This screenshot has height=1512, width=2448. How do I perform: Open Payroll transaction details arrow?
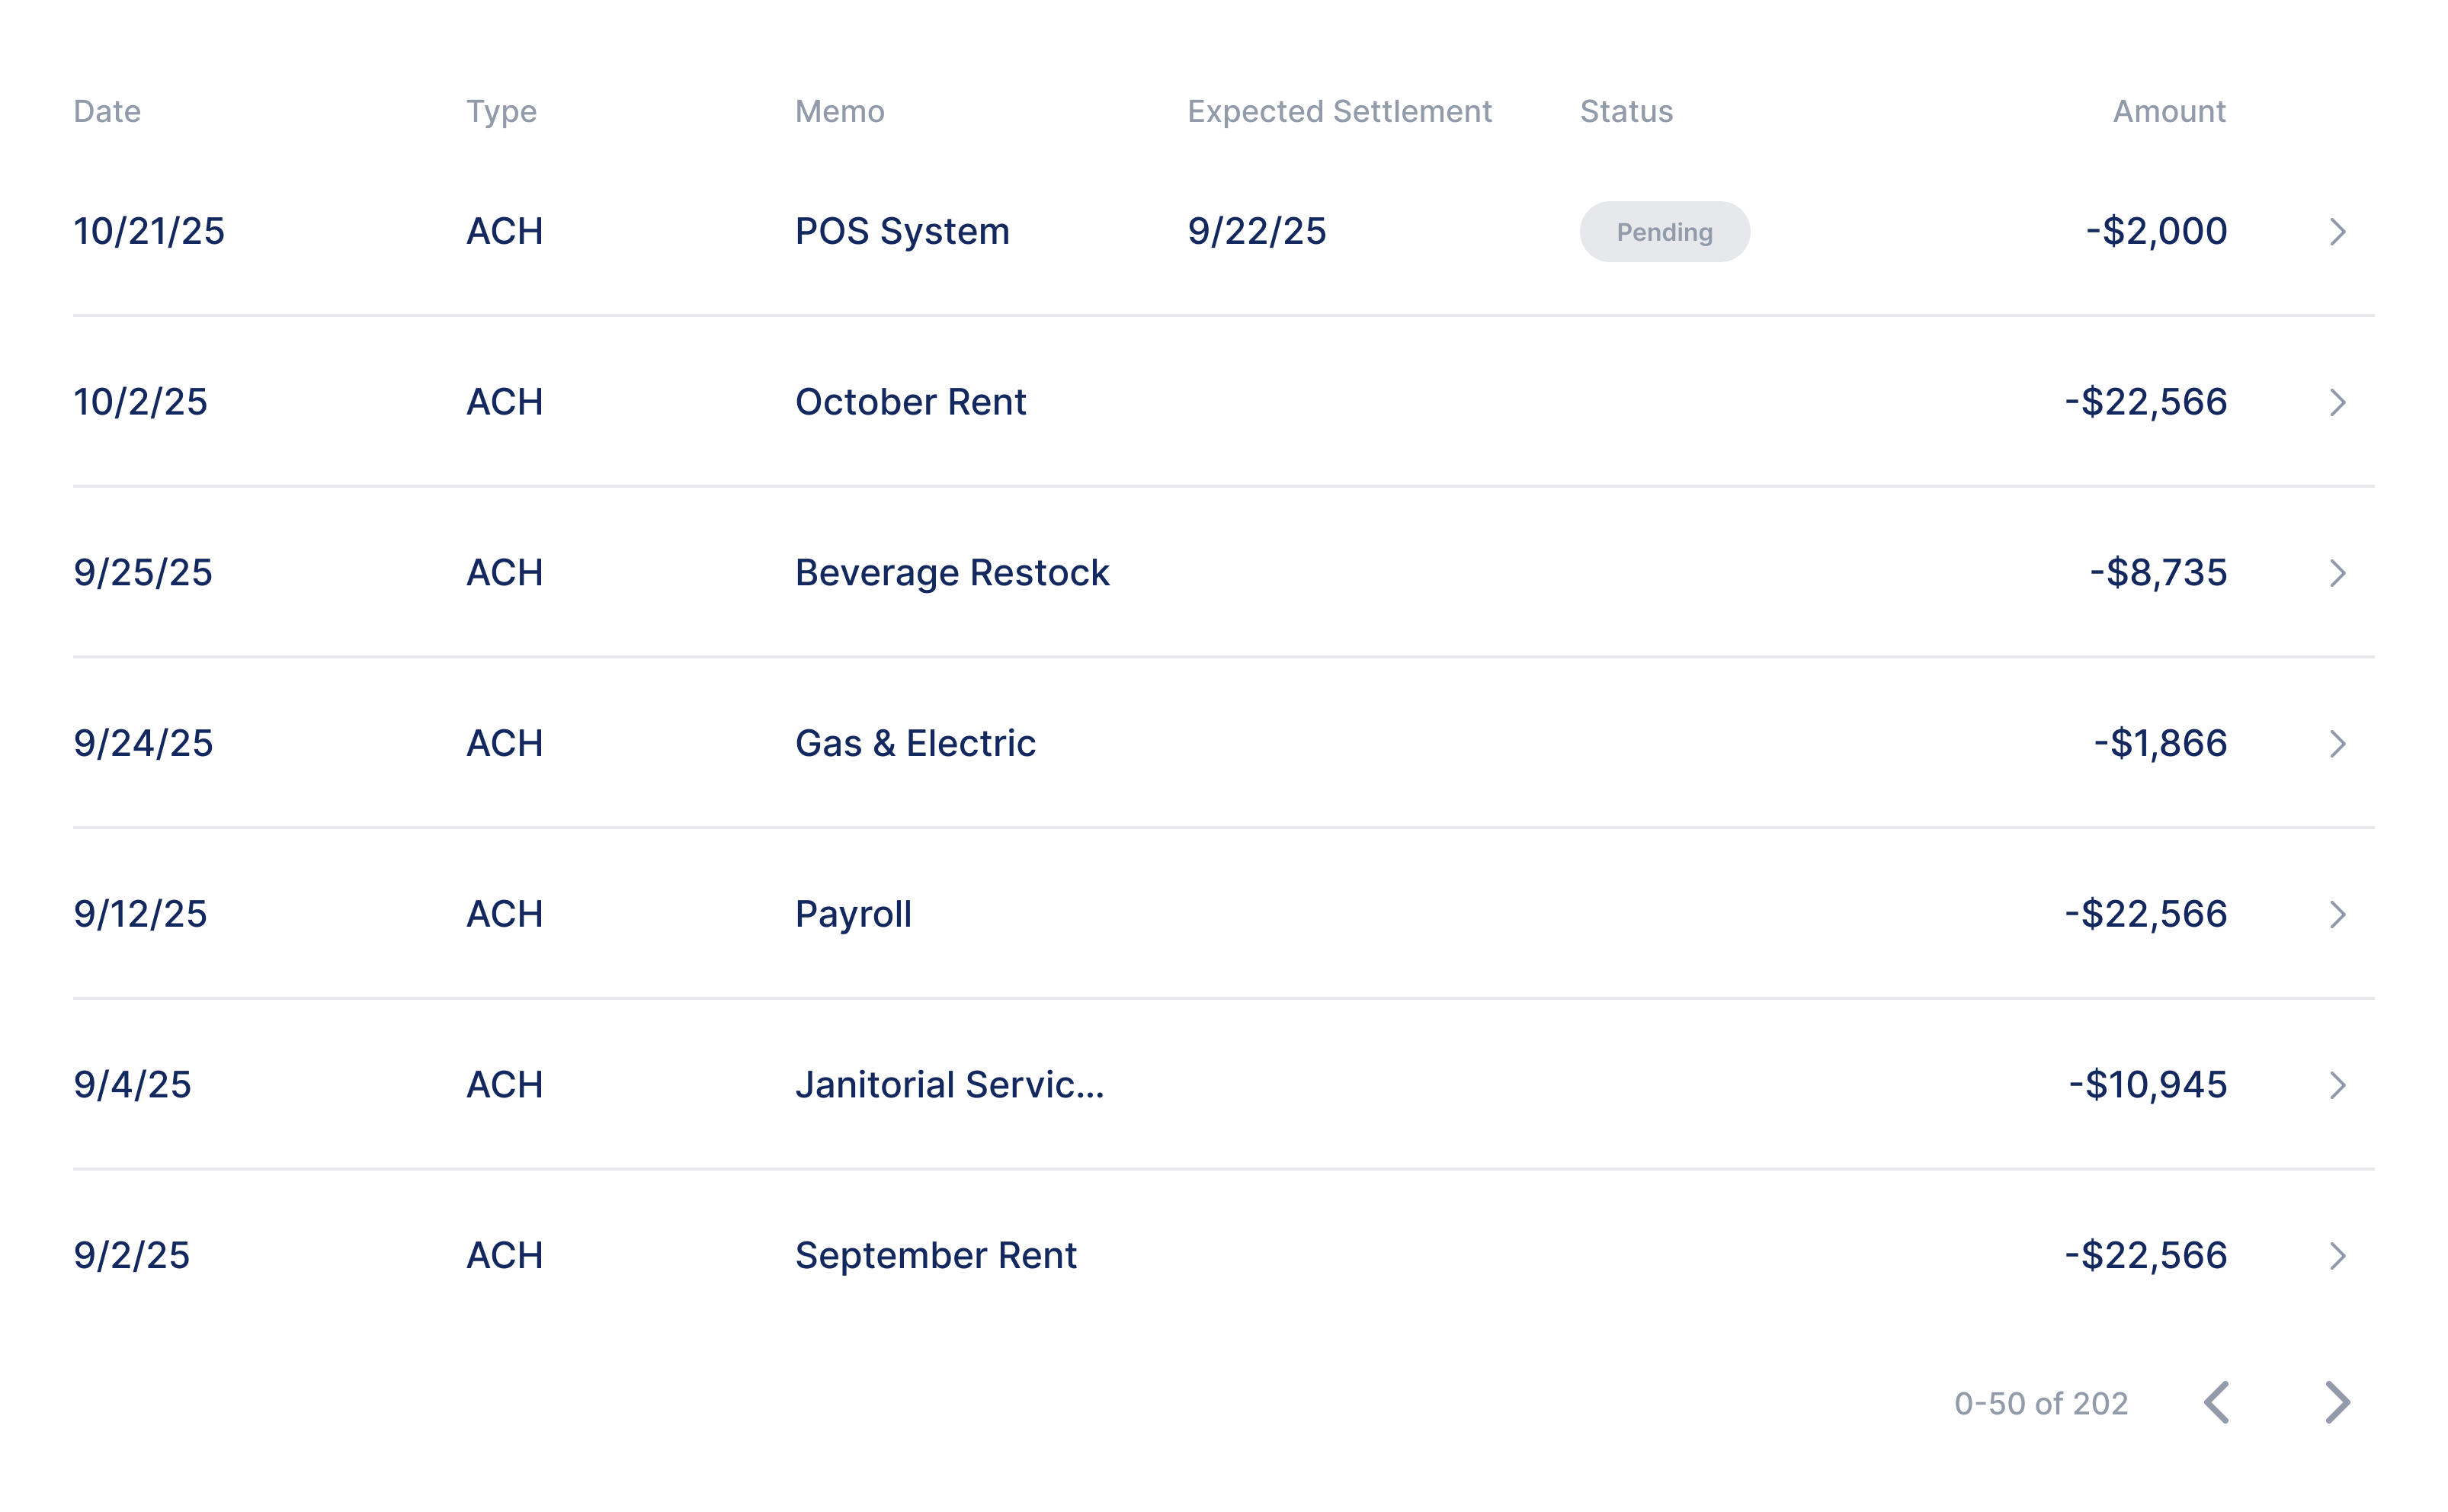click(x=2337, y=915)
